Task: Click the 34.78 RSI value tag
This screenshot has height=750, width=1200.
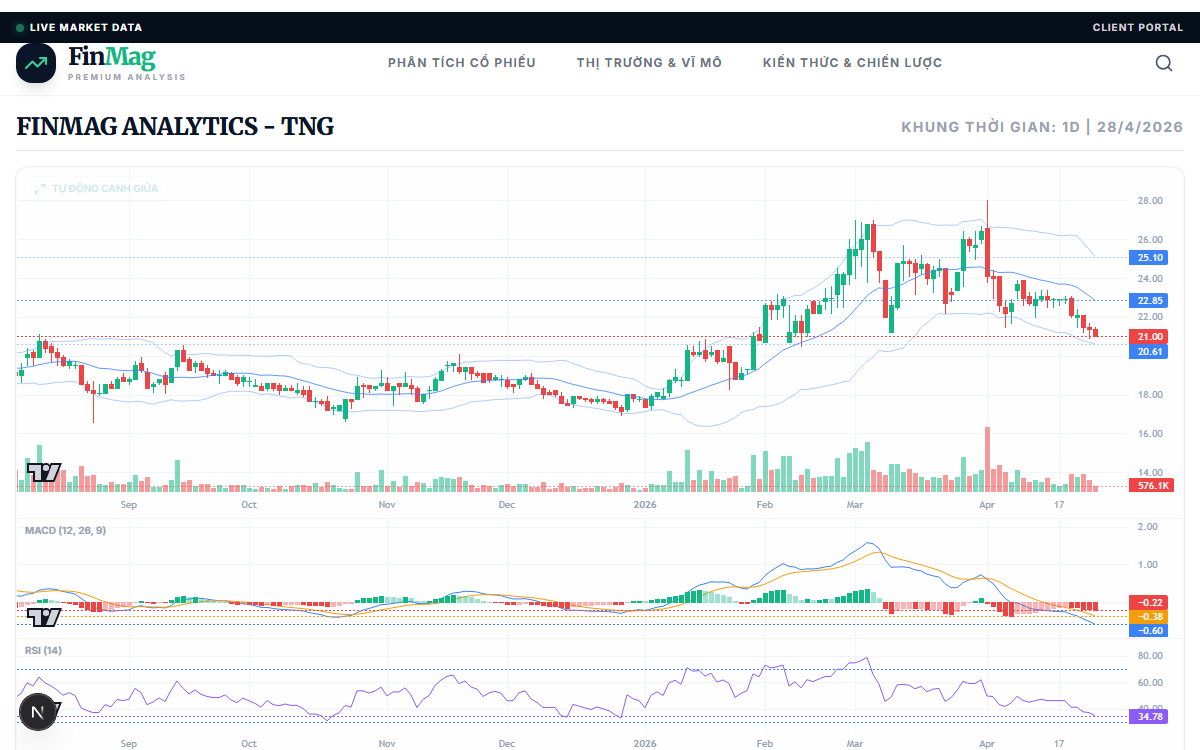Action: (1150, 717)
